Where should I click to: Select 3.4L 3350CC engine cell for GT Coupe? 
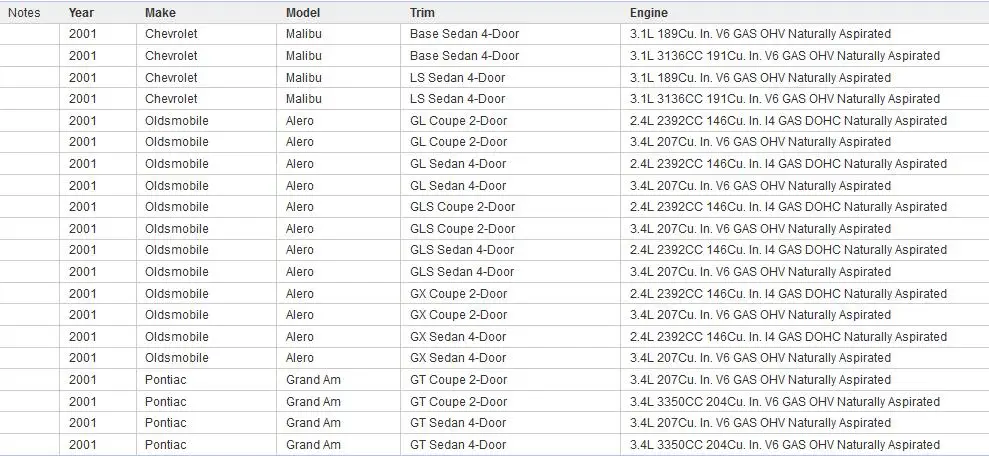[x=785, y=401]
